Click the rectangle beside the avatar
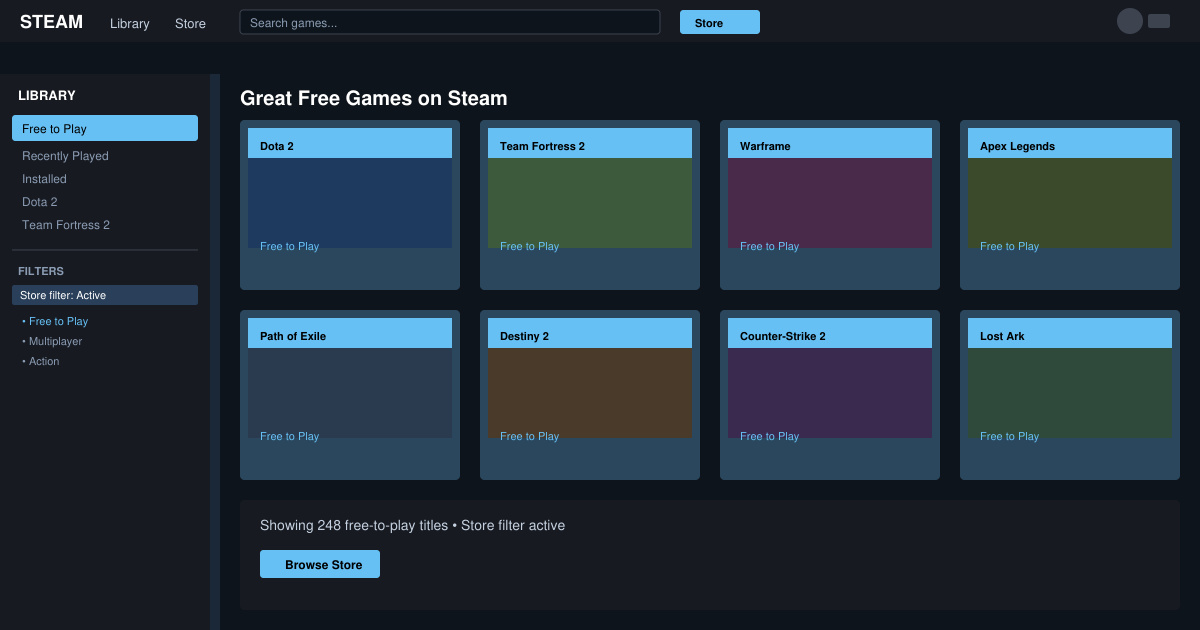Screen dimensions: 1200x630 [x=1159, y=21]
